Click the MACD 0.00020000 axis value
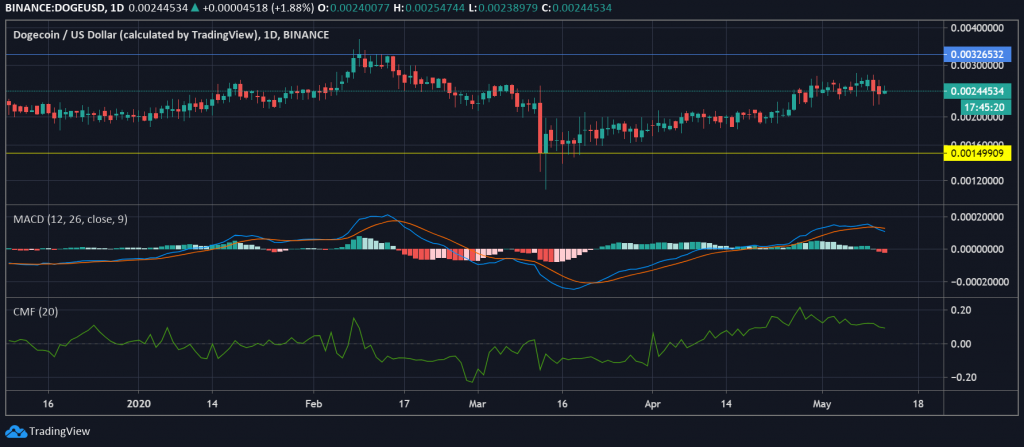 point(978,217)
